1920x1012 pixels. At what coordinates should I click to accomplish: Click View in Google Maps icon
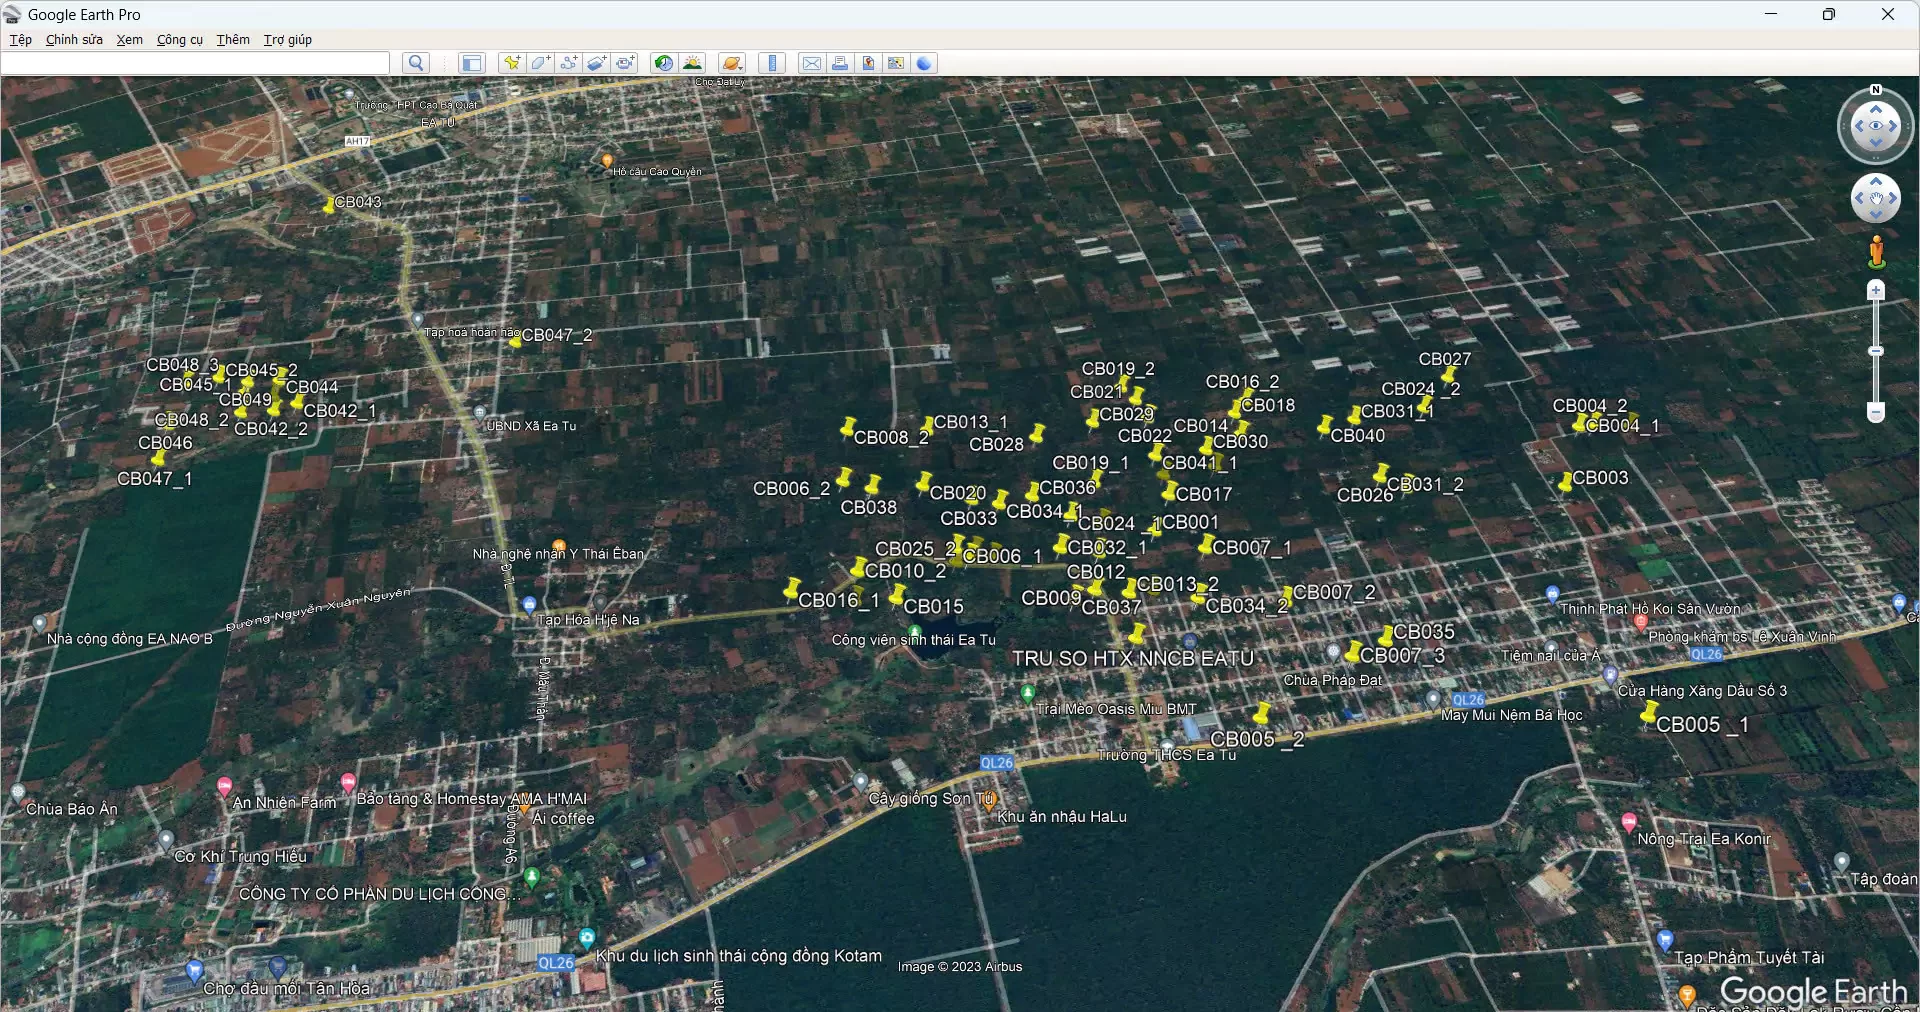pos(896,63)
